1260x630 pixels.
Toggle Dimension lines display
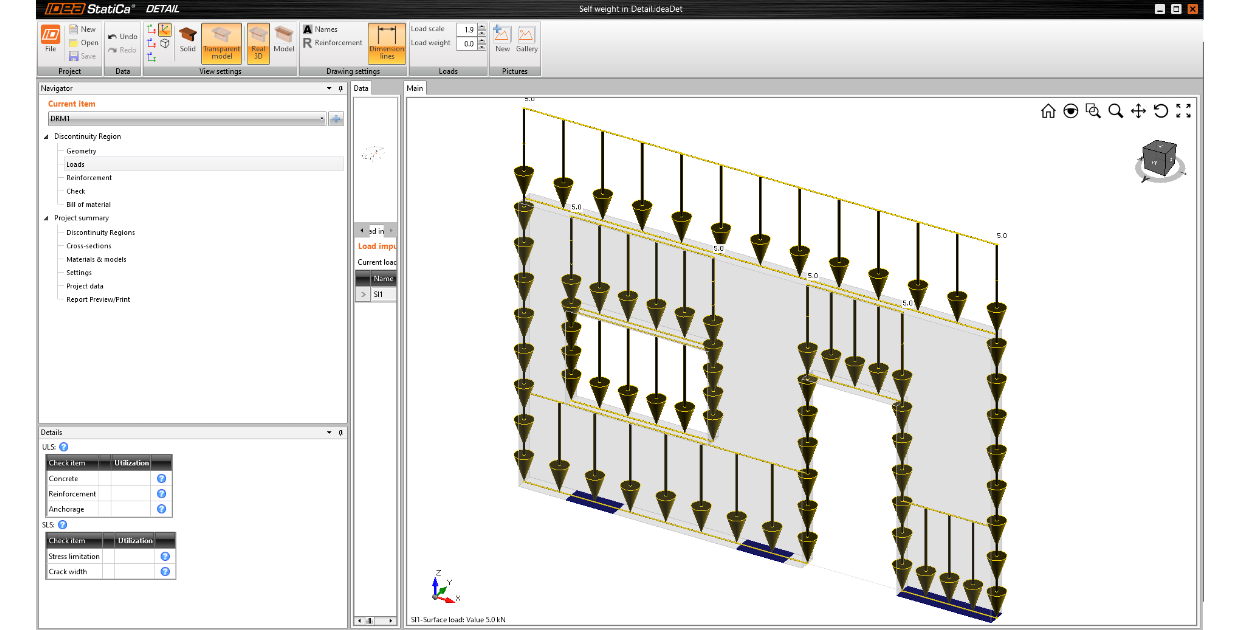(386, 42)
